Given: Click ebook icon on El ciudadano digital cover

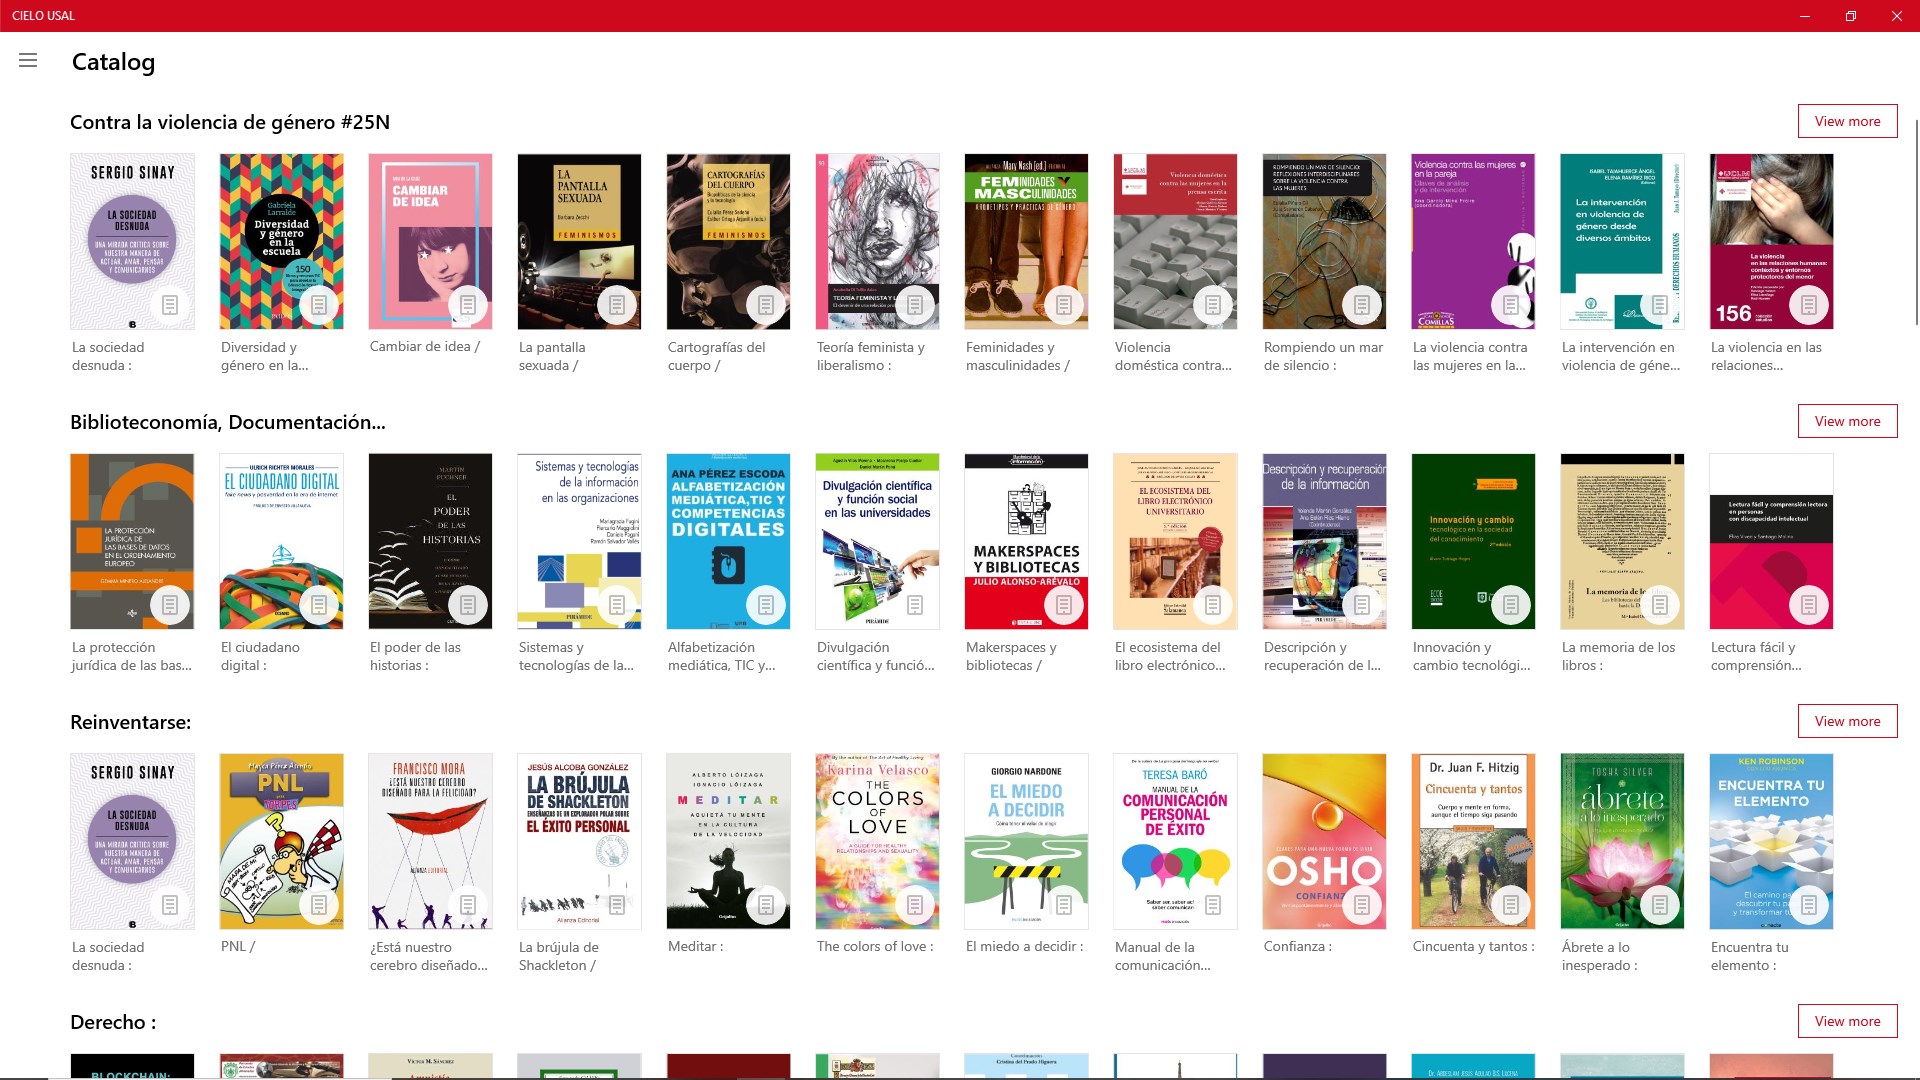Looking at the screenshot, I should click(319, 605).
